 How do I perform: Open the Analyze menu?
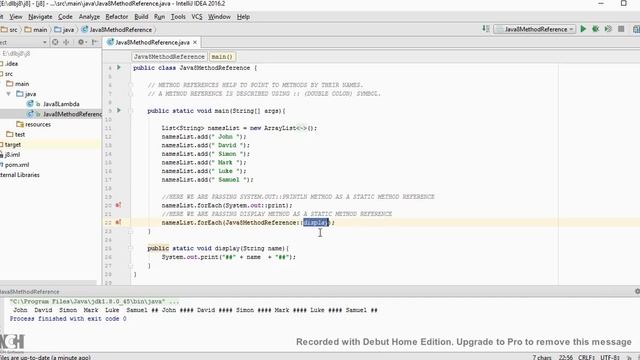tap(89, 17)
